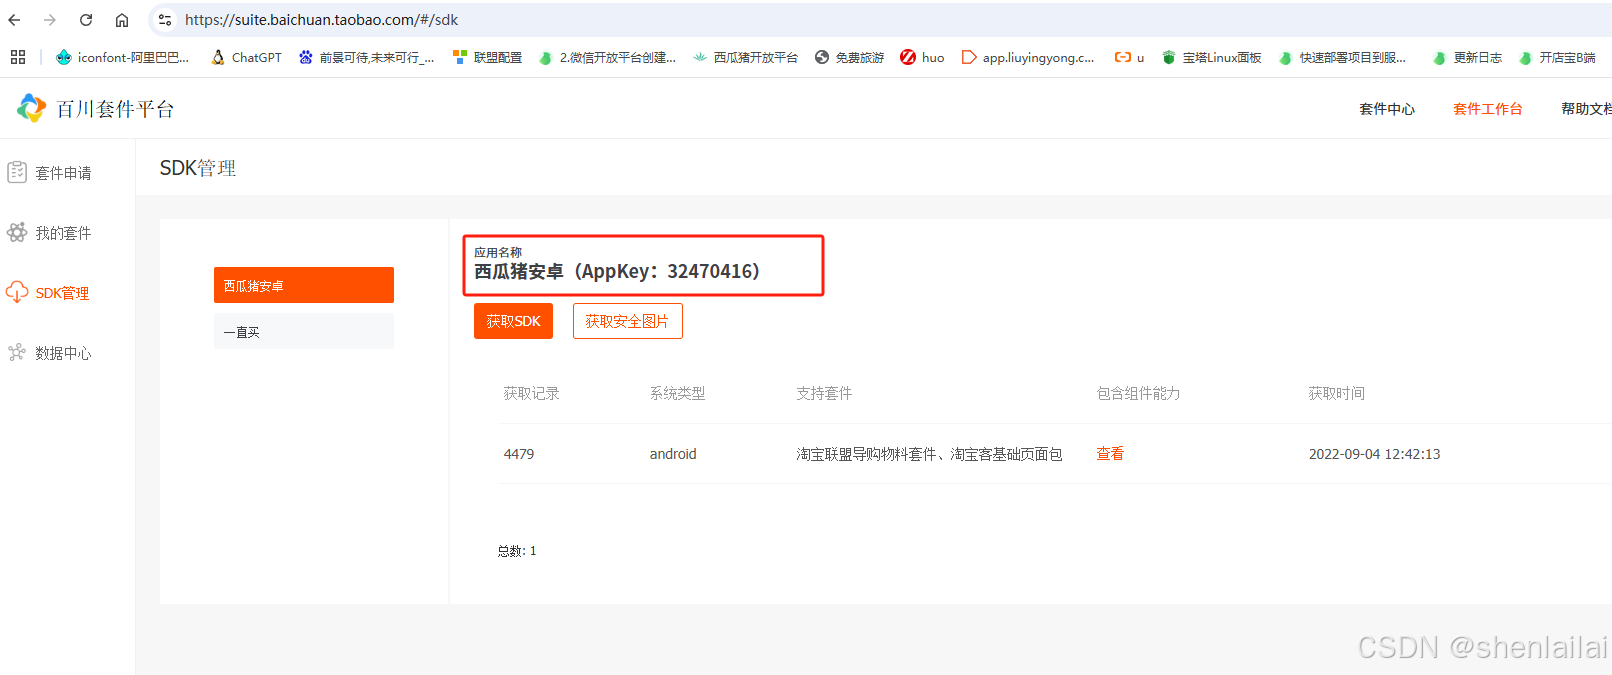Open the 更新日志 bookmark
This screenshot has width=1612, height=675.
click(x=1467, y=57)
